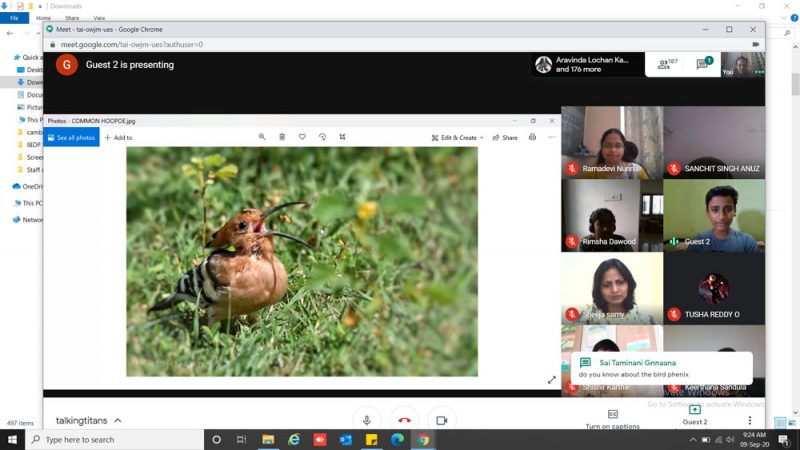Toggle the camera in the Meet call
The height and width of the screenshot is (450, 800).
[442, 420]
